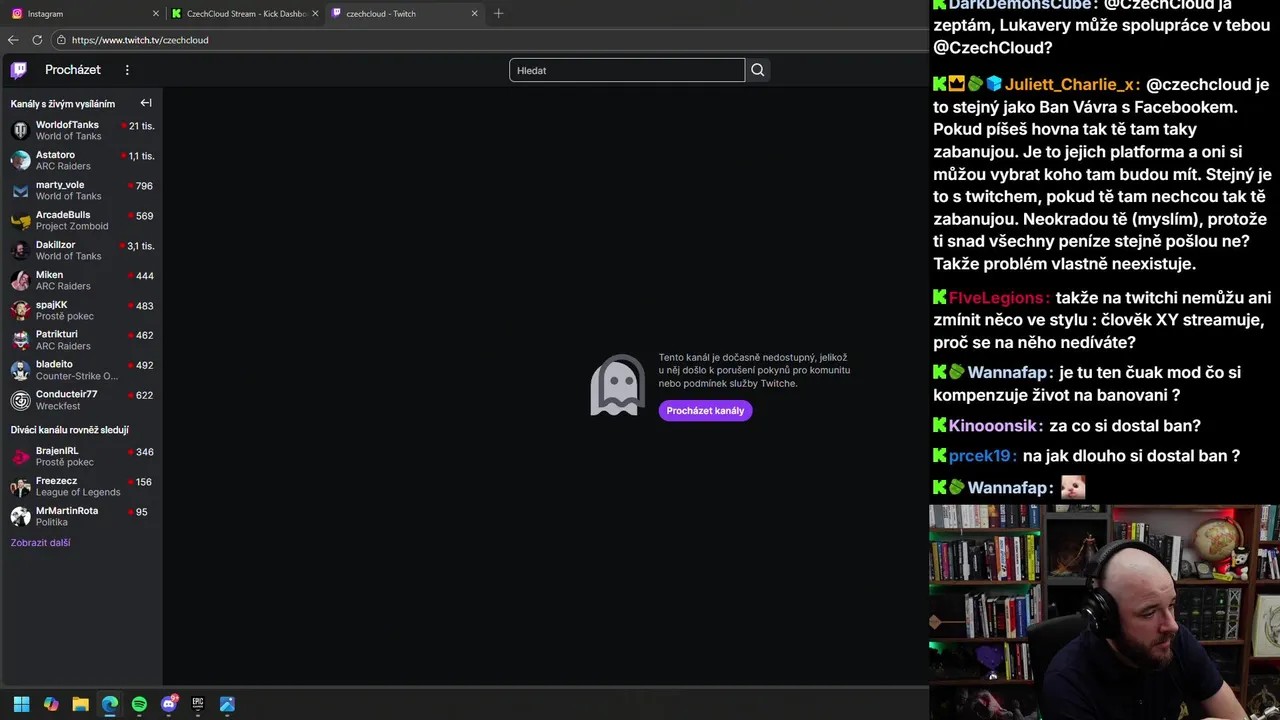The image size is (1280, 720).
Task: Click the Hledat search field
Action: coord(627,70)
